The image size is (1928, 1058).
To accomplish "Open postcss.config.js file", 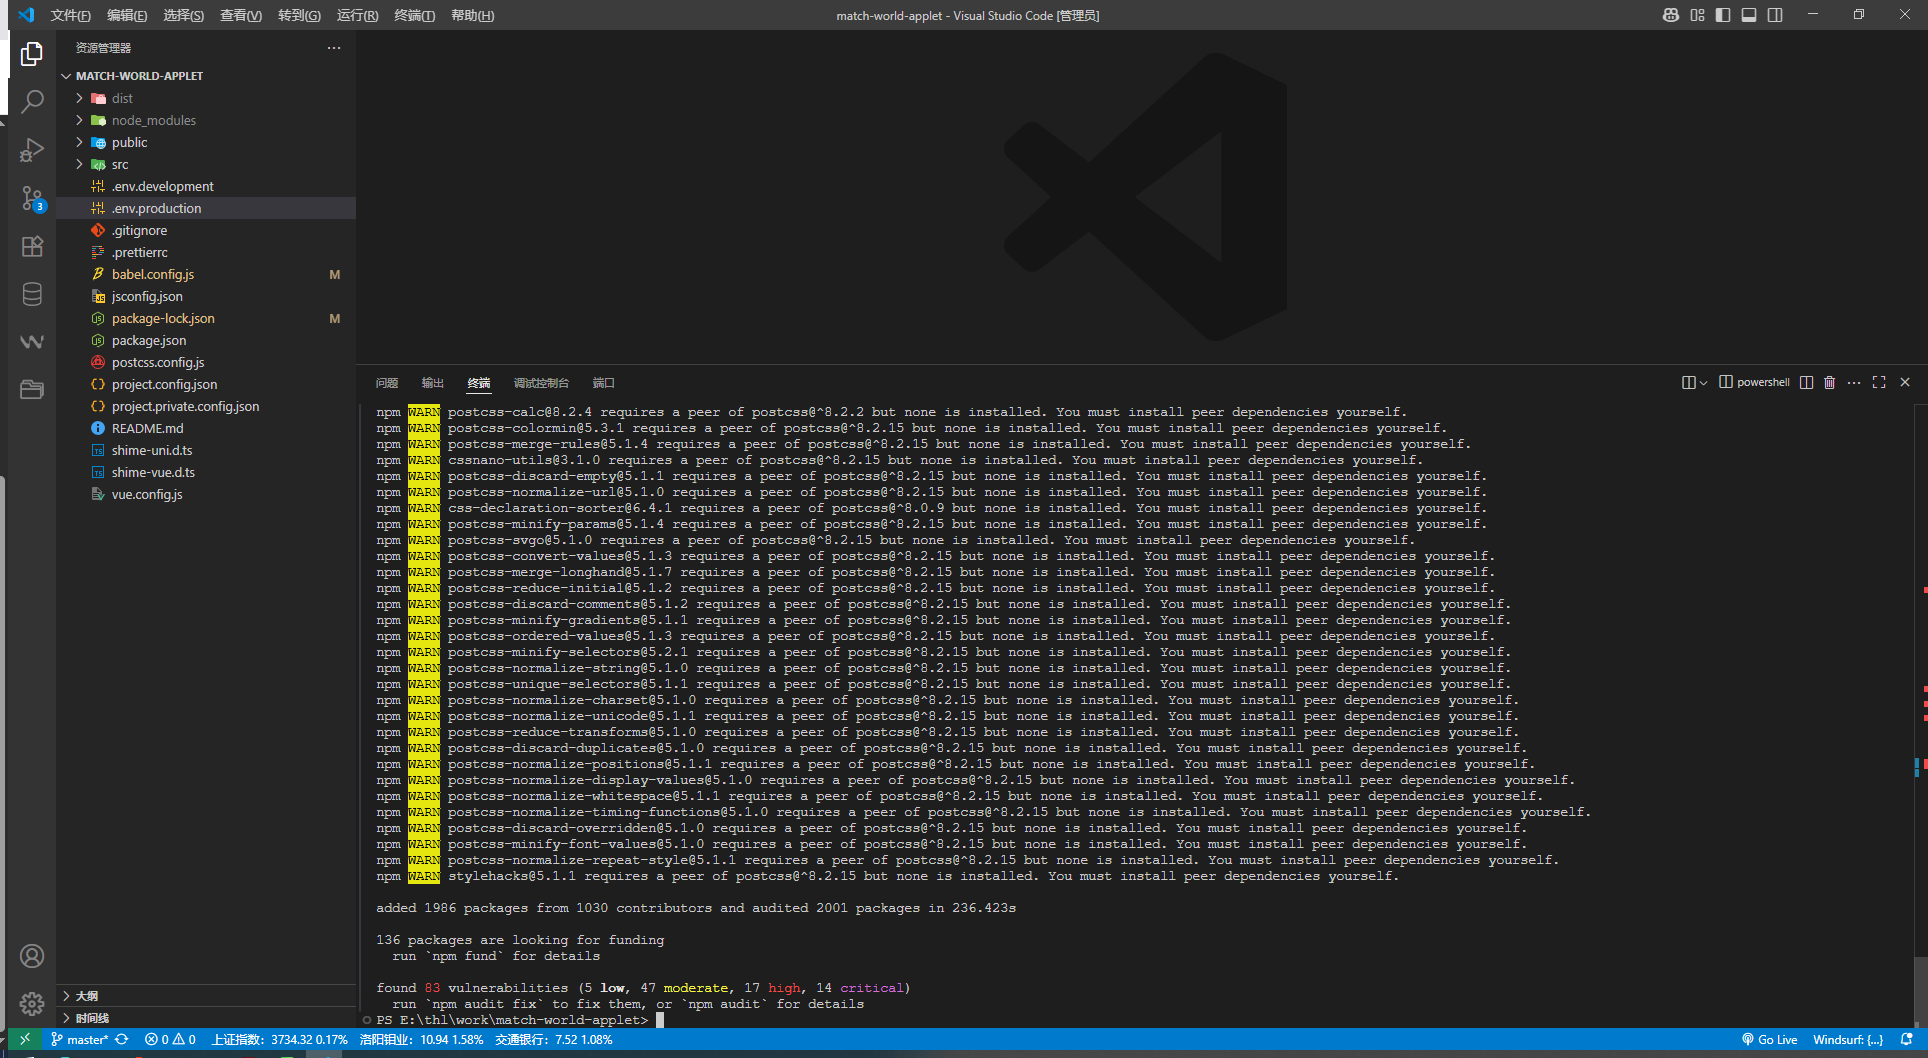I will [x=206, y=362].
